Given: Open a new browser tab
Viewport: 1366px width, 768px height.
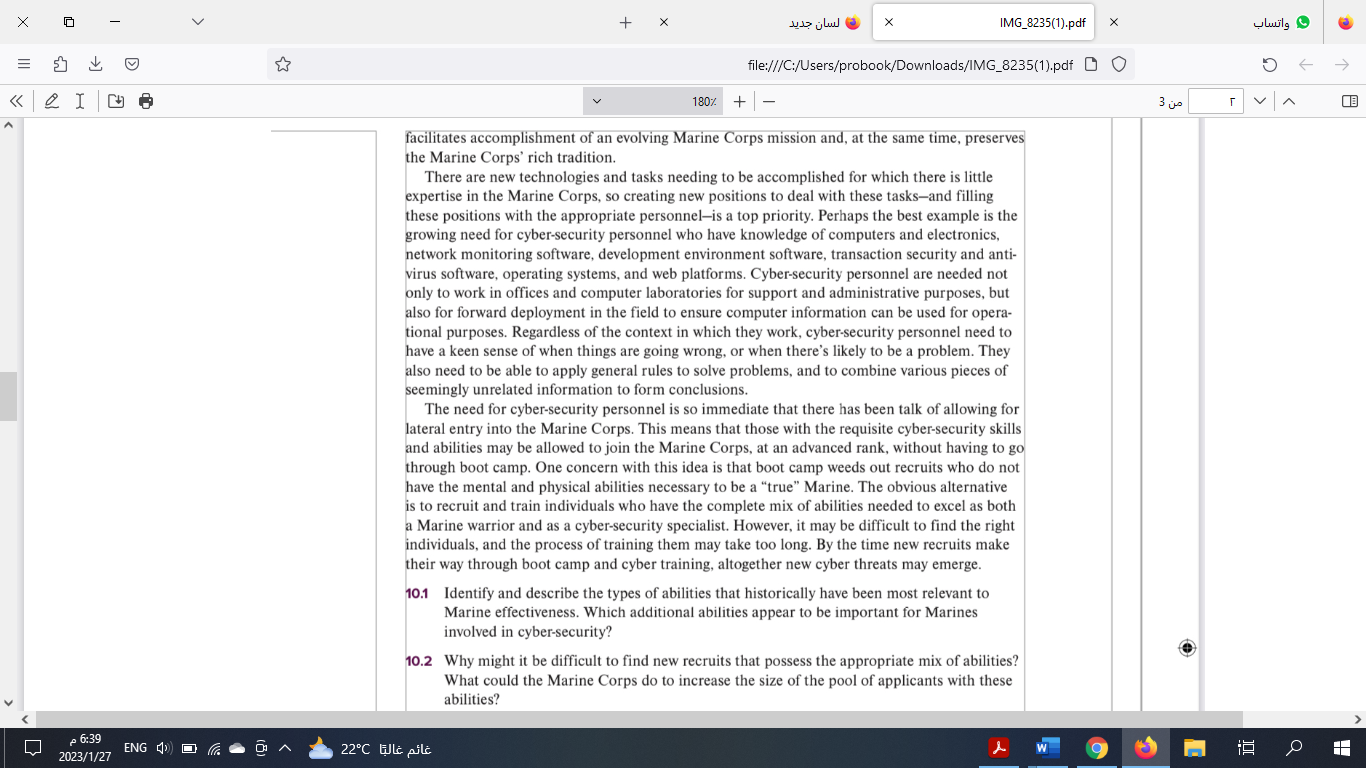Looking at the screenshot, I should point(626,22).
